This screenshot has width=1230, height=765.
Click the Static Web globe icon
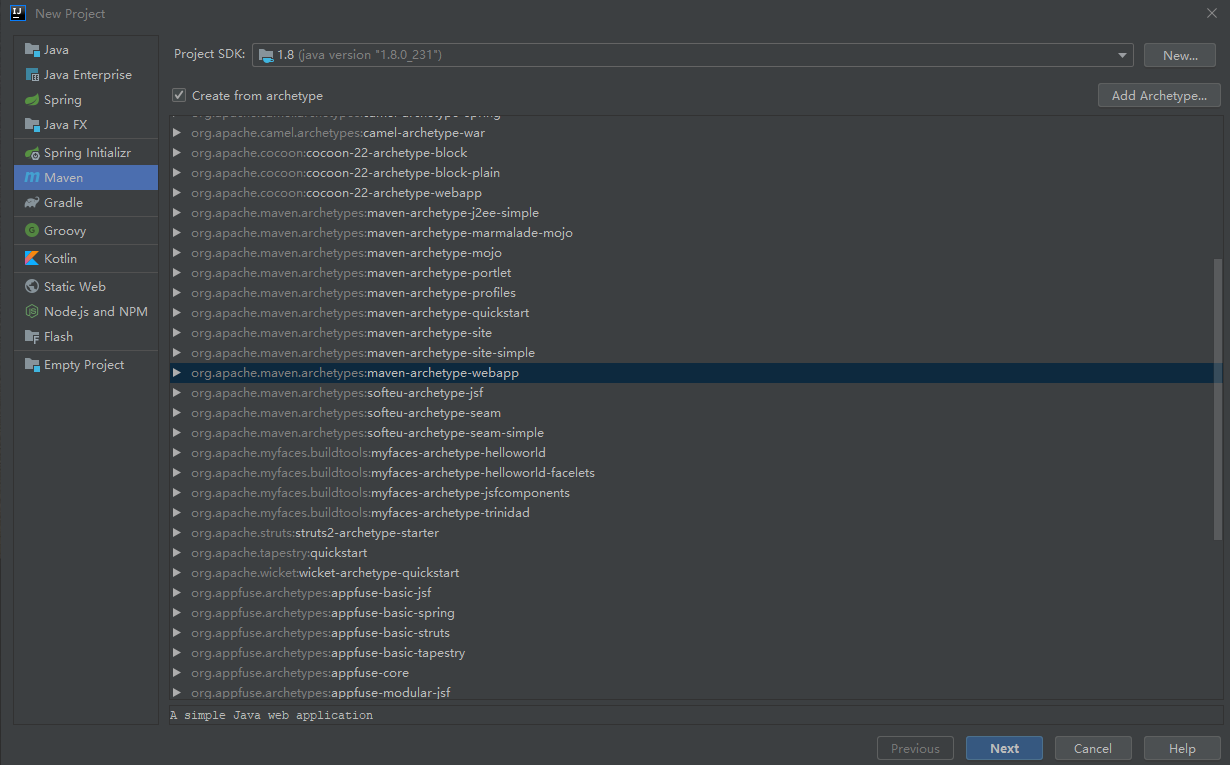(x=32, y=287)
